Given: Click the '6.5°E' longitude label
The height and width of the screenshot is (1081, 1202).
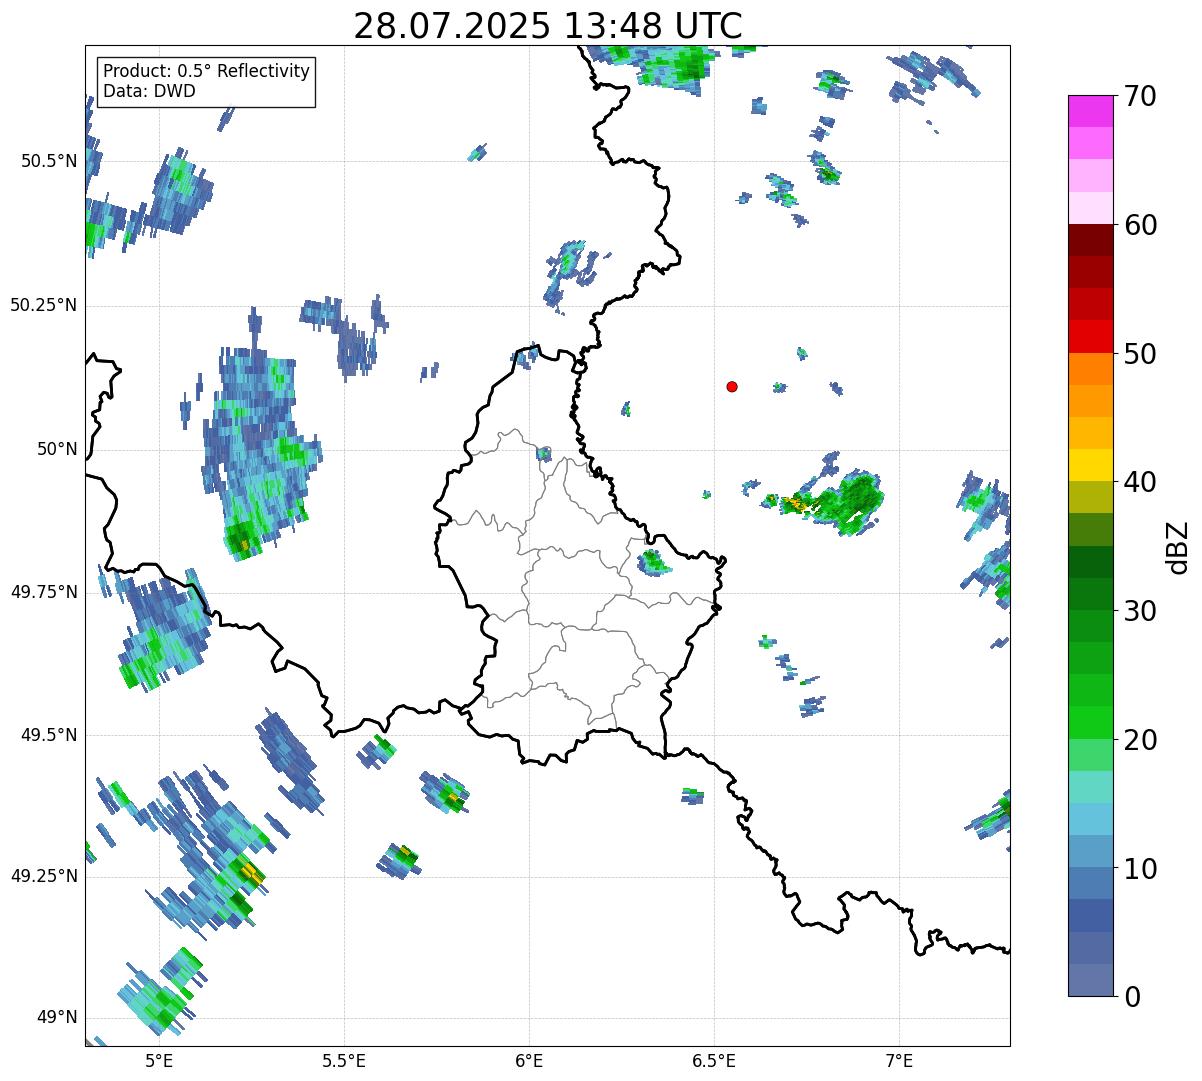Looking at the screenshot, I should 714,1061.
